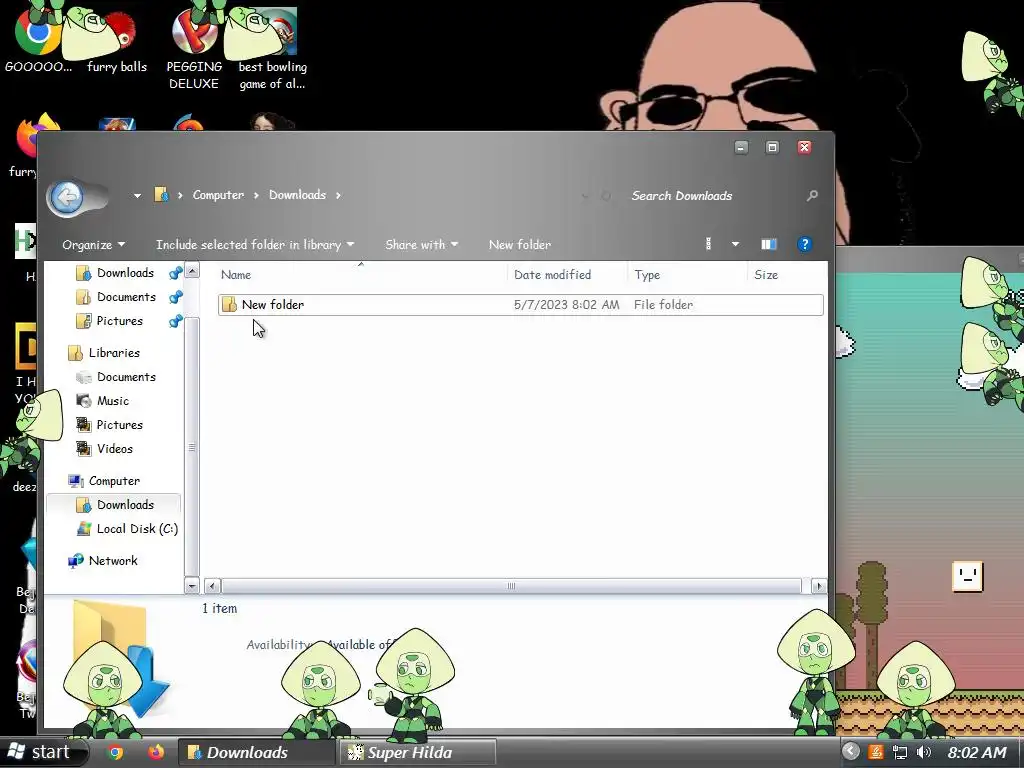
Task: Open the Music library
Action: coord(112,401)
